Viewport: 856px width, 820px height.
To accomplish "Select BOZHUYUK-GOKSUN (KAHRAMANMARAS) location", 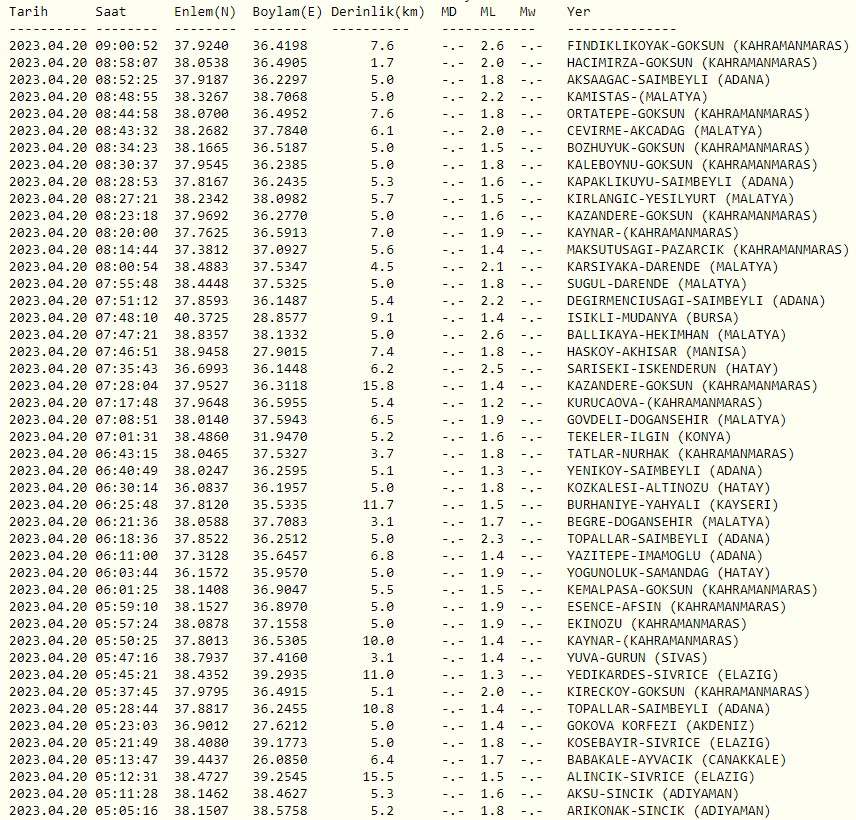I will pos(688,147).
